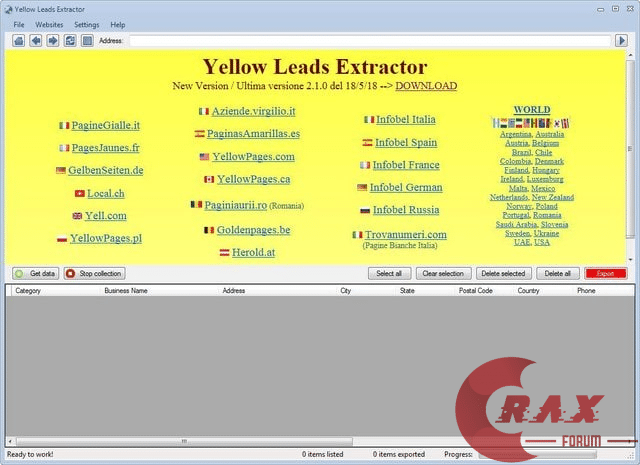
Task: Open the YellowPages.com link
Action: click(253, 156)
